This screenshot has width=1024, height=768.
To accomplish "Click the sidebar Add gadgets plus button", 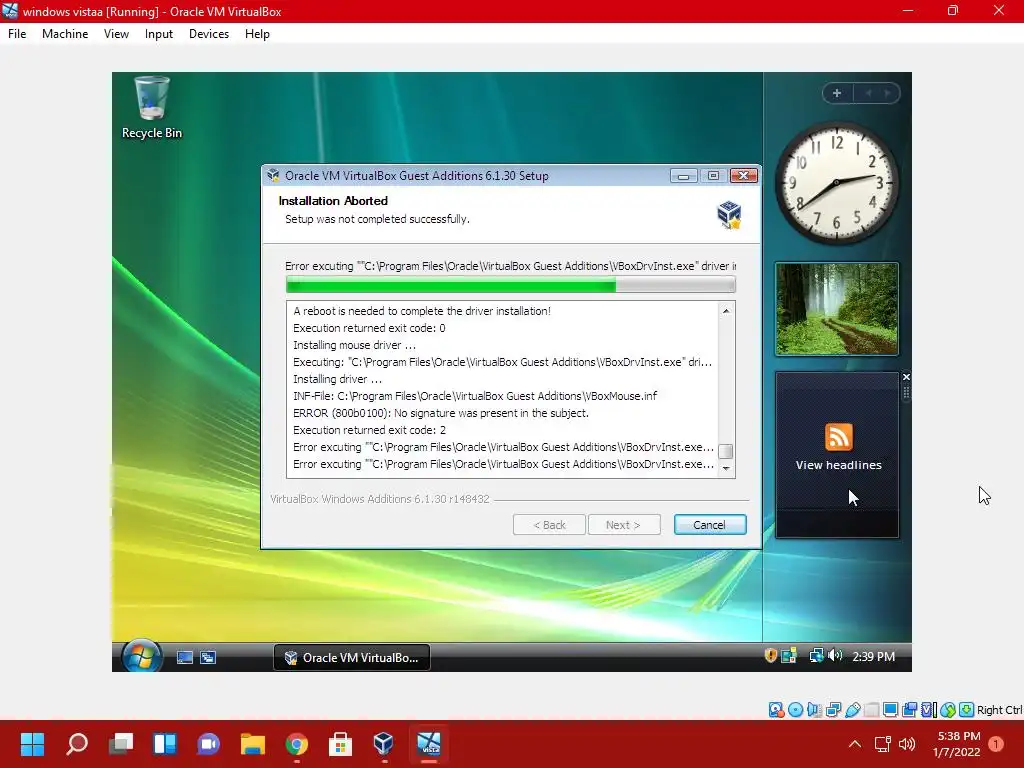I will (837, 93).
